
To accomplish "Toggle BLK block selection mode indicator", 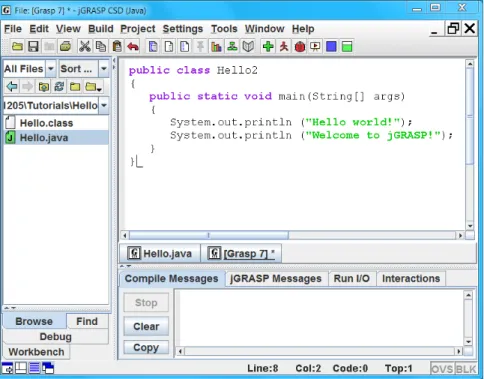I will pos(466,369).
